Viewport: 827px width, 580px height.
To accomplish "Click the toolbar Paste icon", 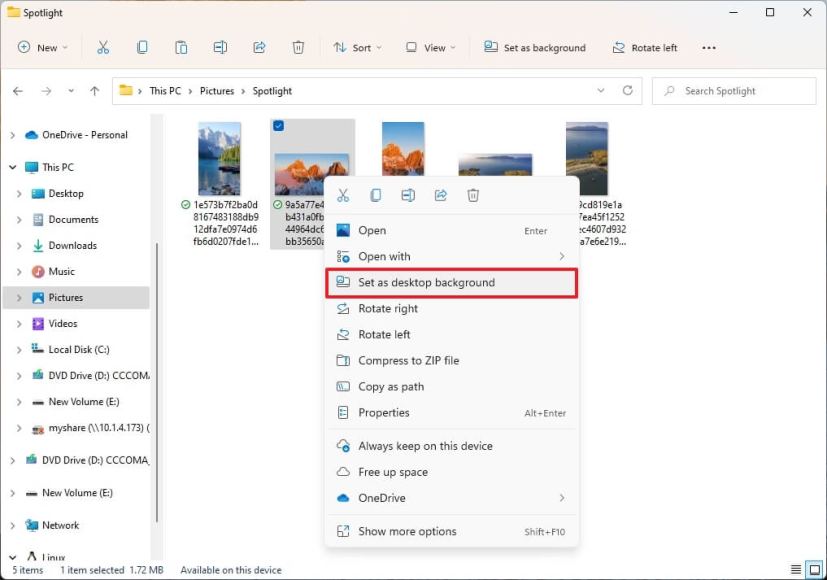I will pos(181,47).
